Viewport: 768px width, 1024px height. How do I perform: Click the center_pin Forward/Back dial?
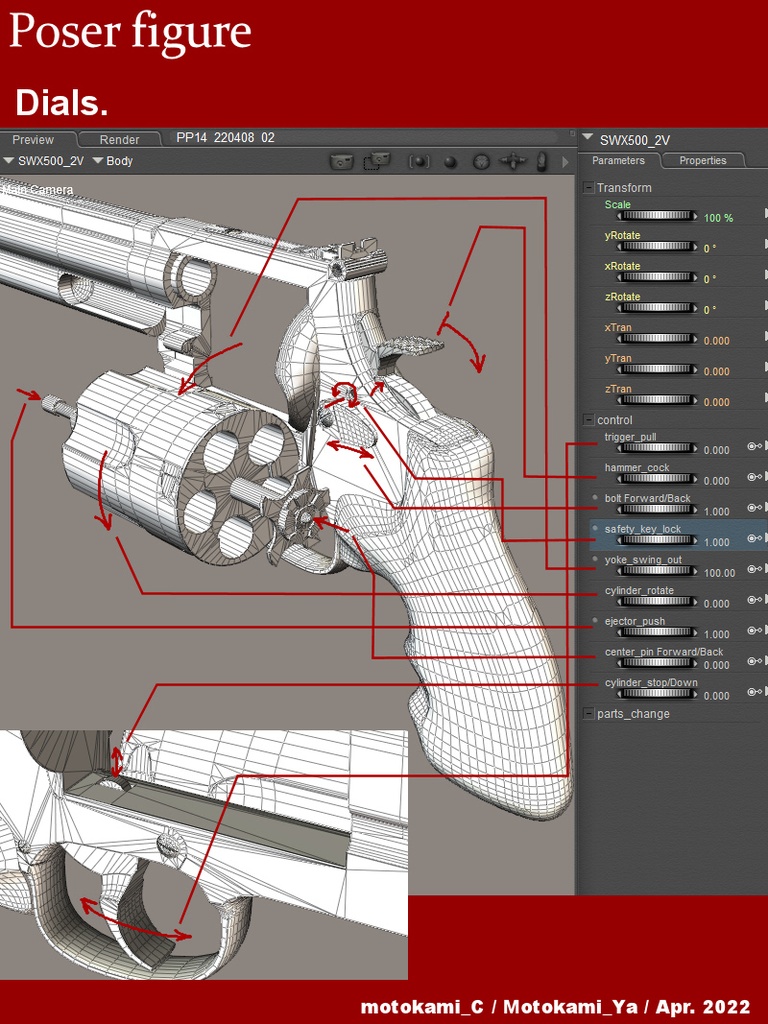pyautogui.click(x=657, y=663)
